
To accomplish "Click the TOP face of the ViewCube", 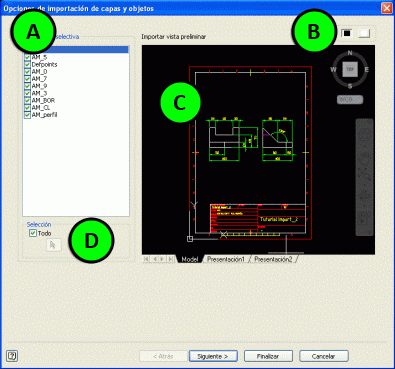I will (x=350, y=69).
